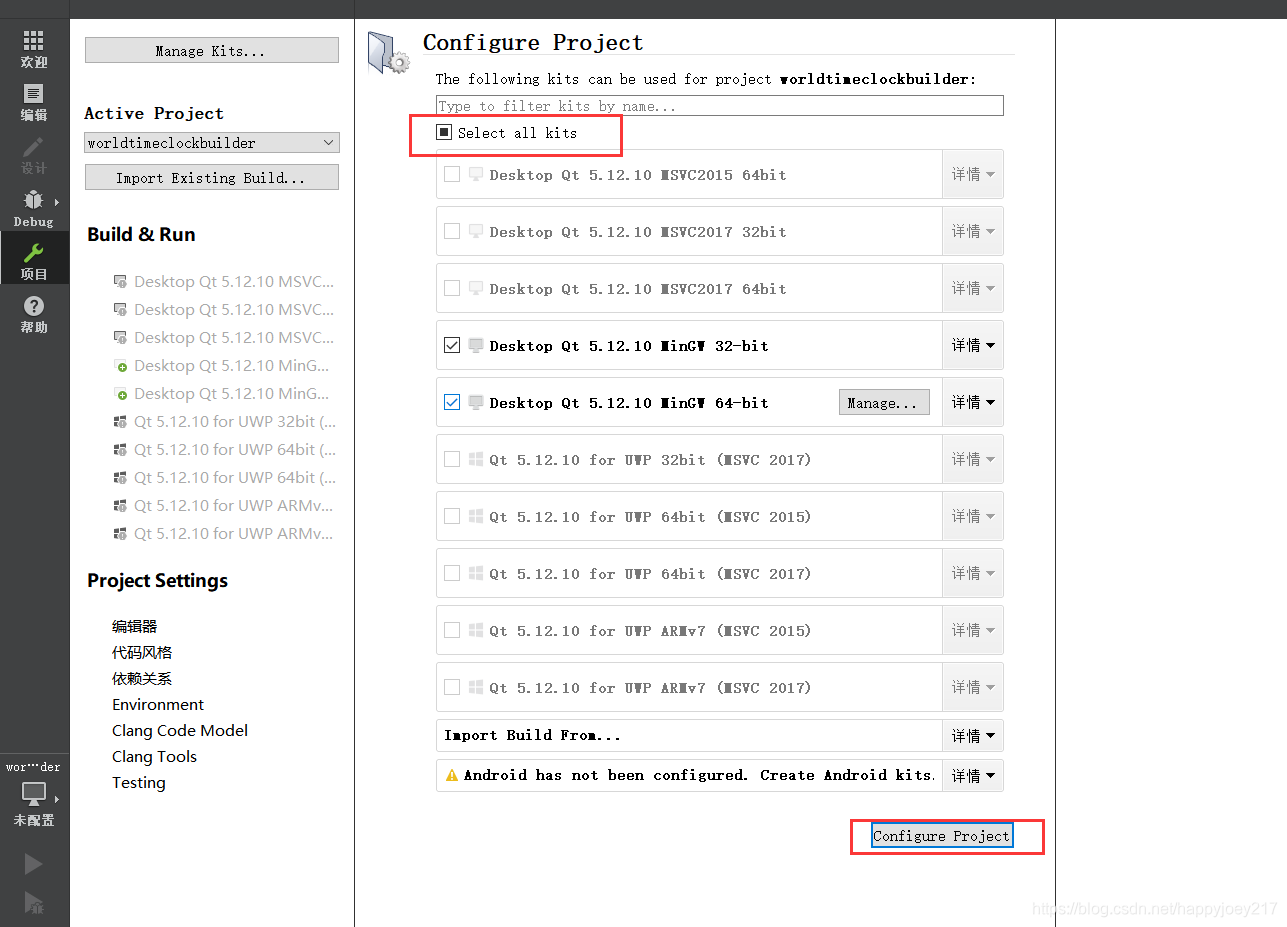The width and height of the screenshot is (1287, 927).
Task: Expand 详情 for UWP ARMv7 (MSVC 2015) kit
Action: pos(973,630)
